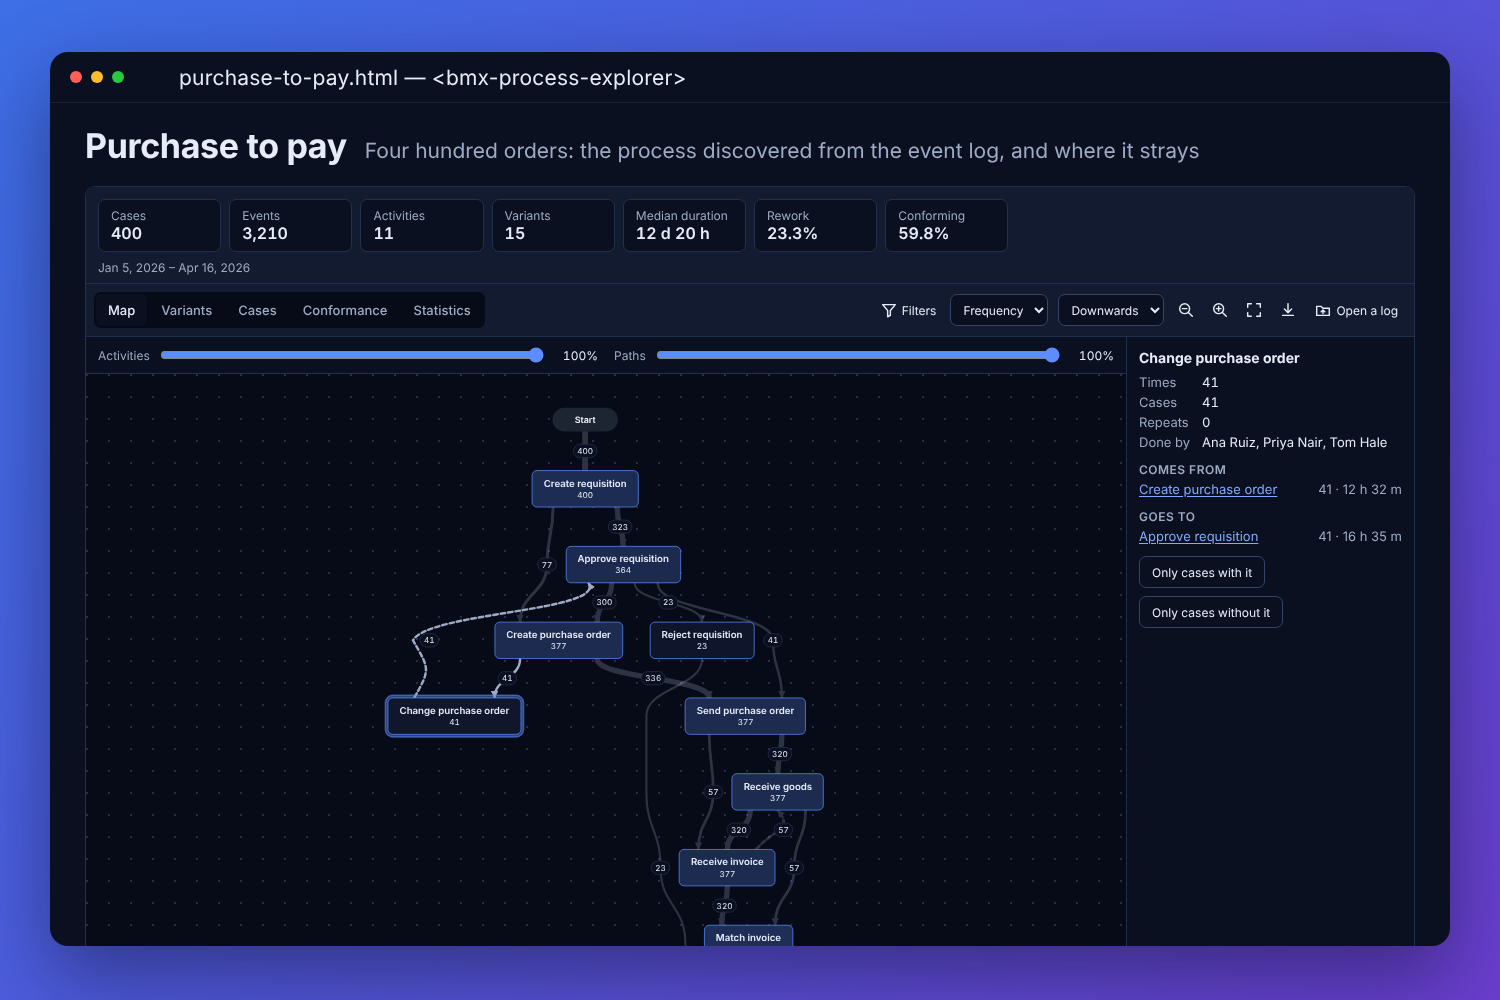Click the edge label 400 below Start
1500x1000 pixels.
pyautogui.click(x=585, y=451)
